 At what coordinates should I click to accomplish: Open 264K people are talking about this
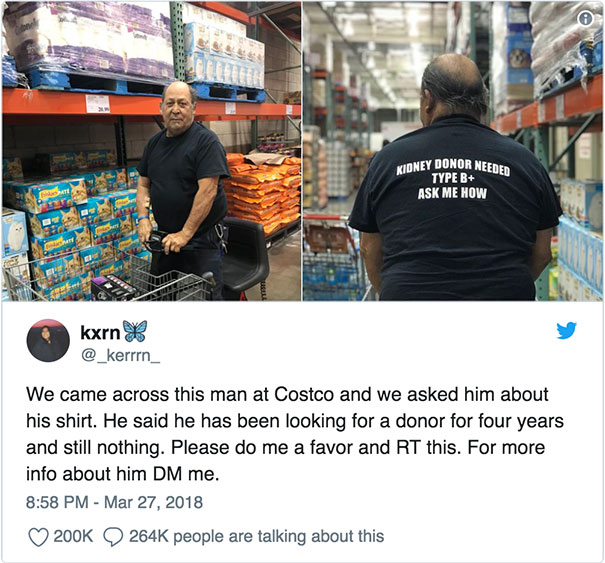click(257, 536)
